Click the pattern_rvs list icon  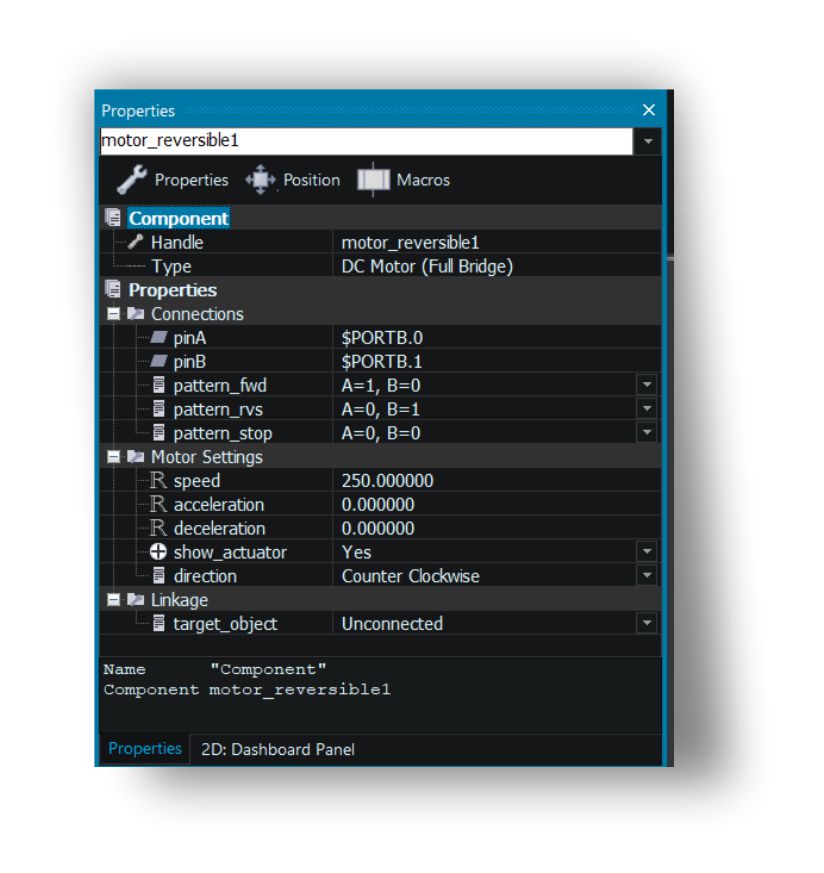point(159,409)
